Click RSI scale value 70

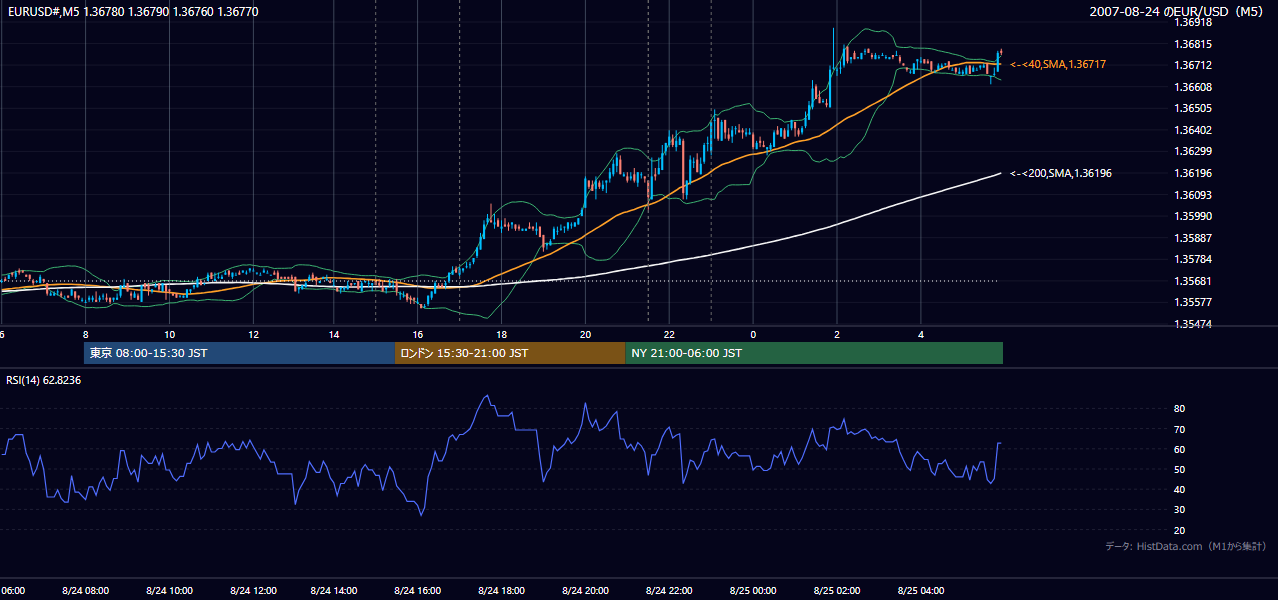click(1179, 429)
